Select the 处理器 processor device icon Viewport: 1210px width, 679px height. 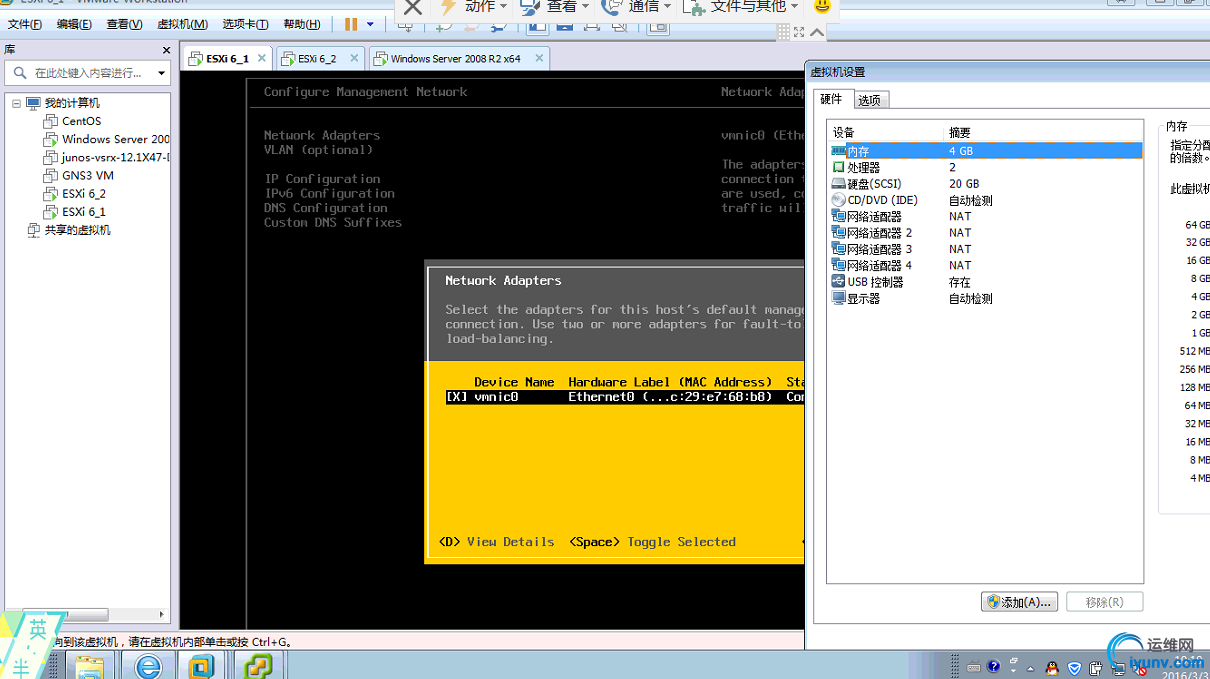click(838, 167)
